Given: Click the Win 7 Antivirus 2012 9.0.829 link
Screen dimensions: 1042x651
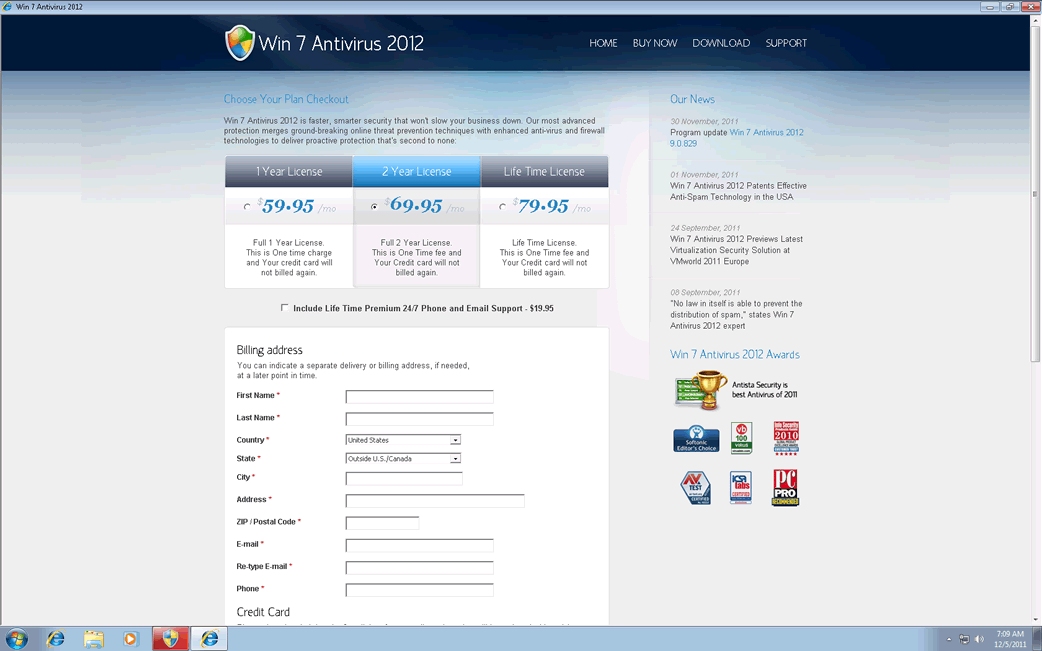Looking at the screenshot, I should [766, 132].
